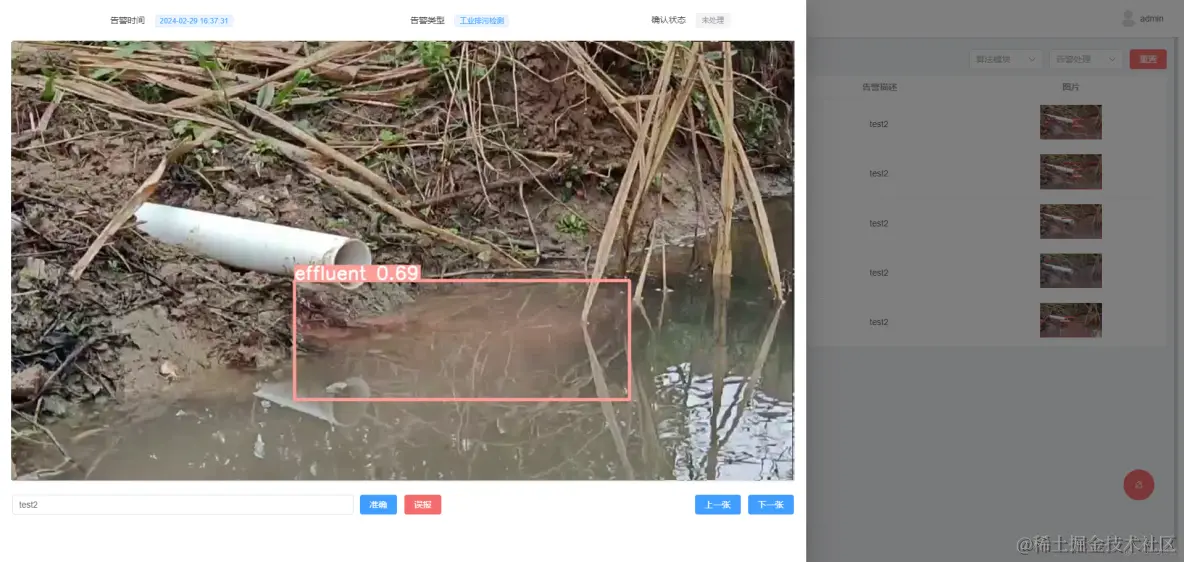Click the 未处理 status tag
This screenshot has width=1184, height=562.
tap(713, 20)
